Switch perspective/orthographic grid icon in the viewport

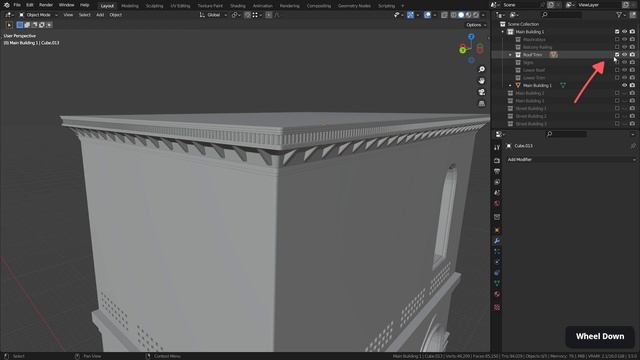482,104
